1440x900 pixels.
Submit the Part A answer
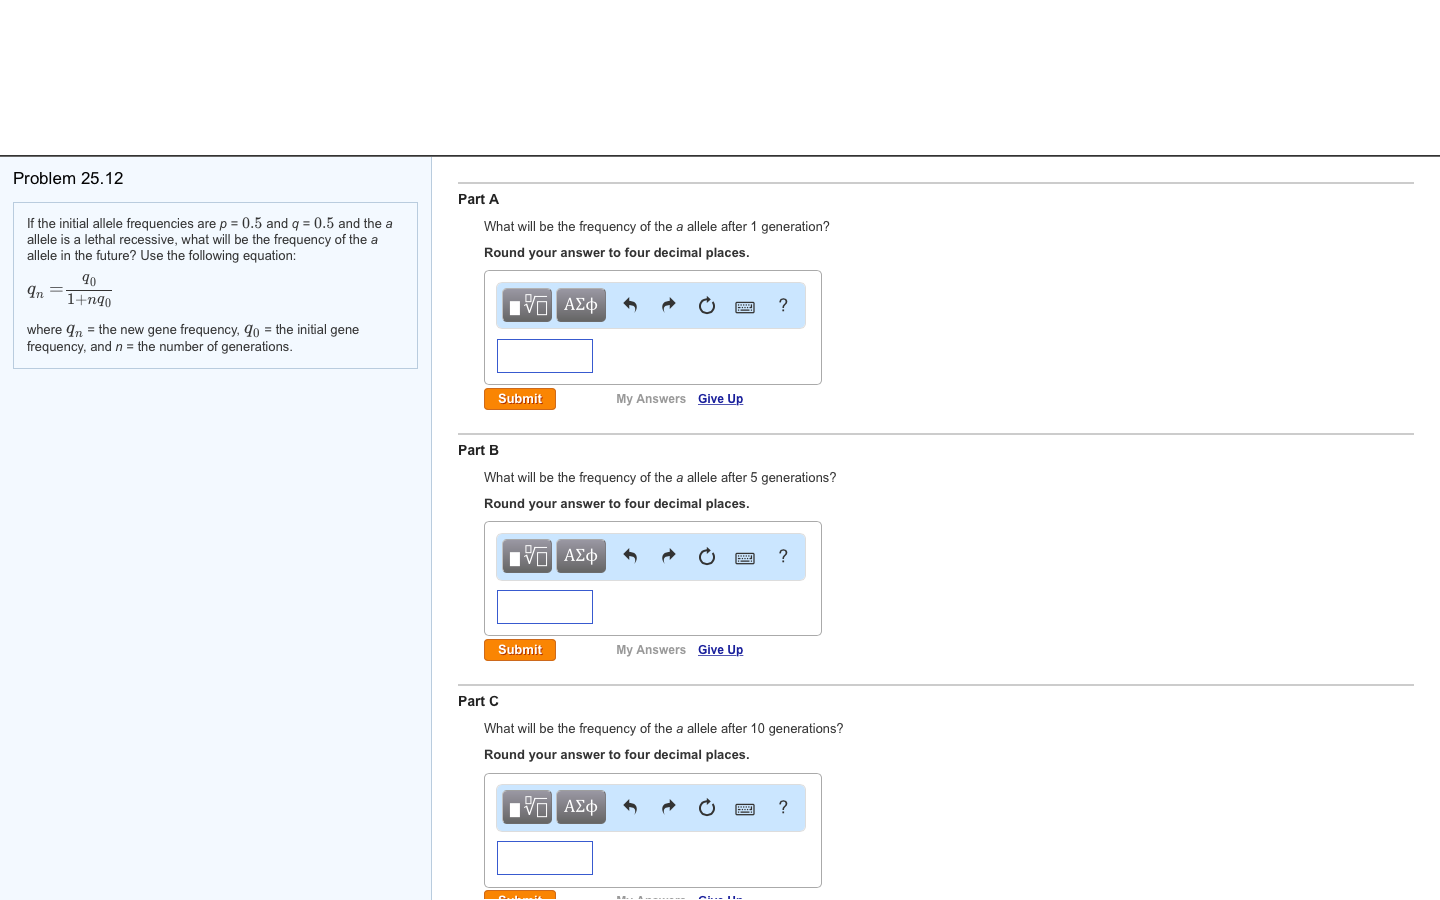pyautogui.click(x=520, y=399)
